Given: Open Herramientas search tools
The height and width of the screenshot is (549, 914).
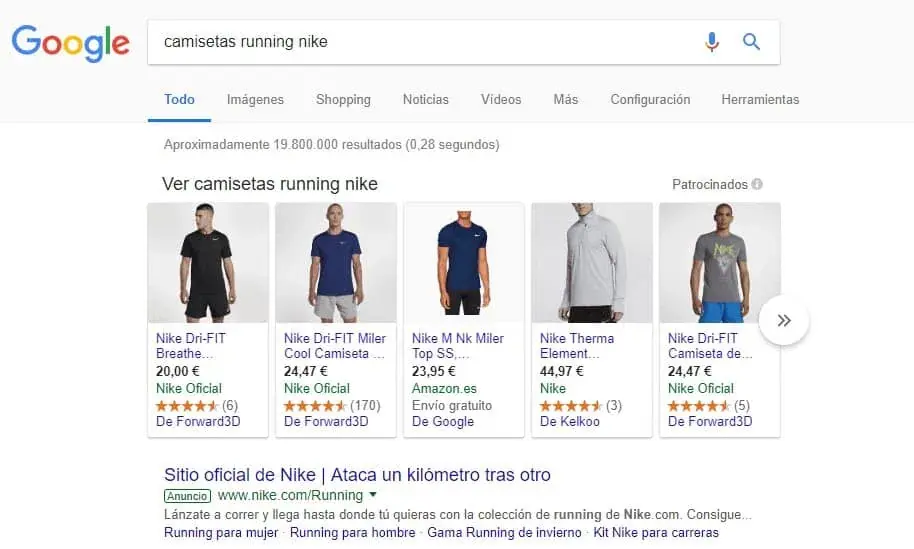Looking at the screenshot, I should pyautogui.click(x=760, y=100).
